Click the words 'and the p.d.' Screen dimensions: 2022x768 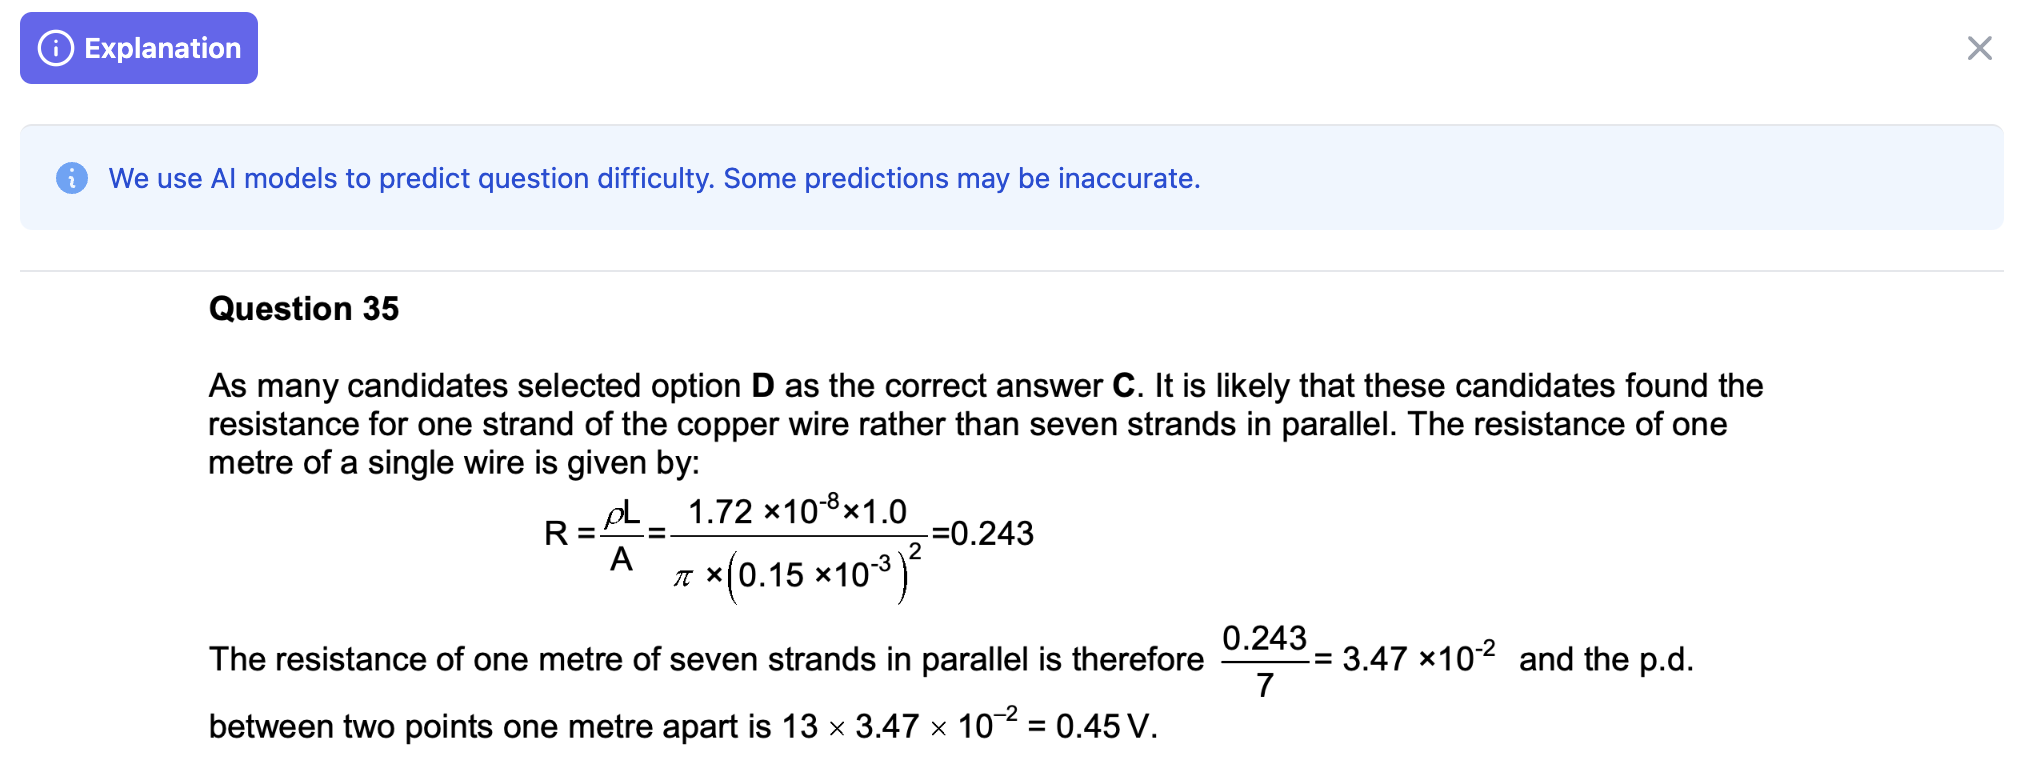(x=1606, y=659)
